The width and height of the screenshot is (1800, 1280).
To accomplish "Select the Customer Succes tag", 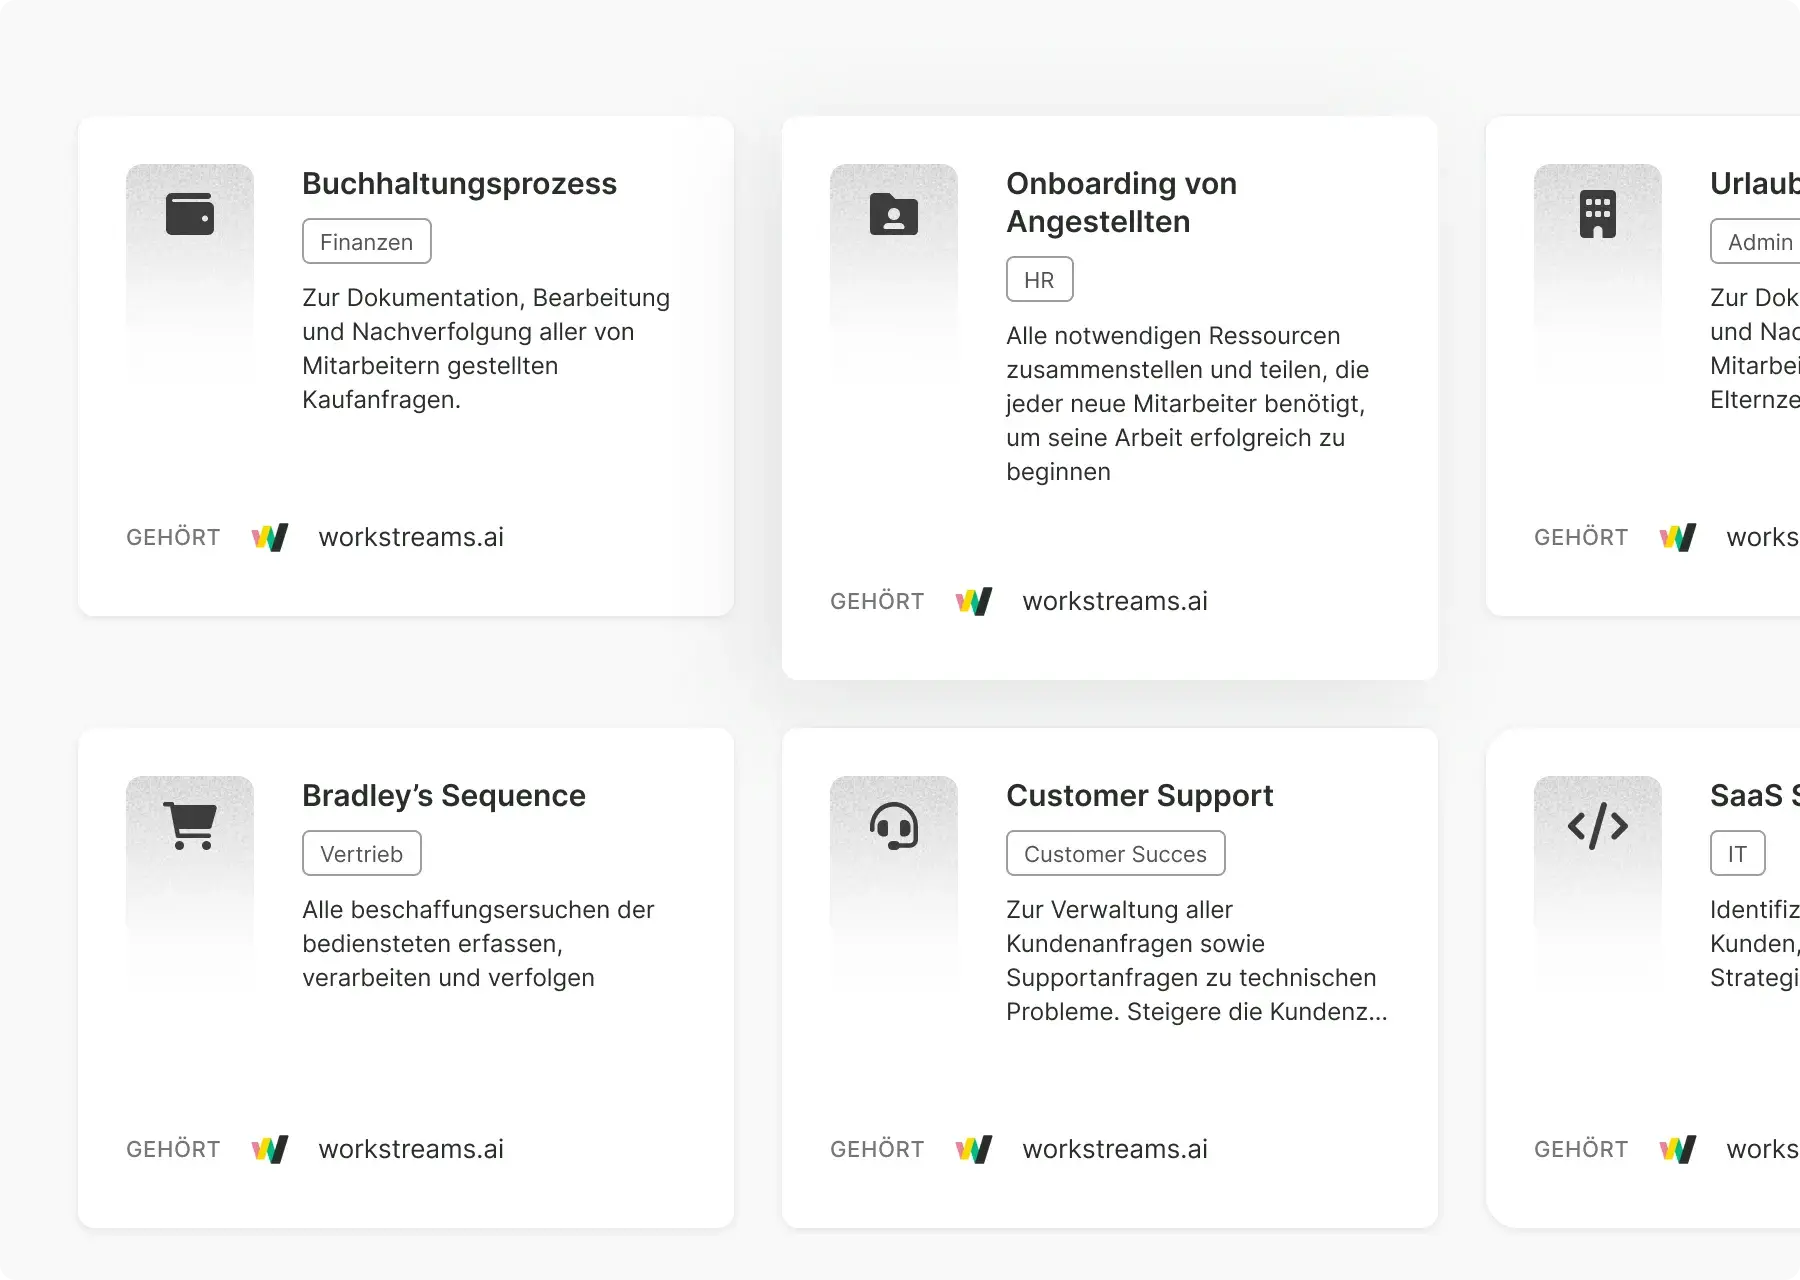I will (x=1115, y=854).
